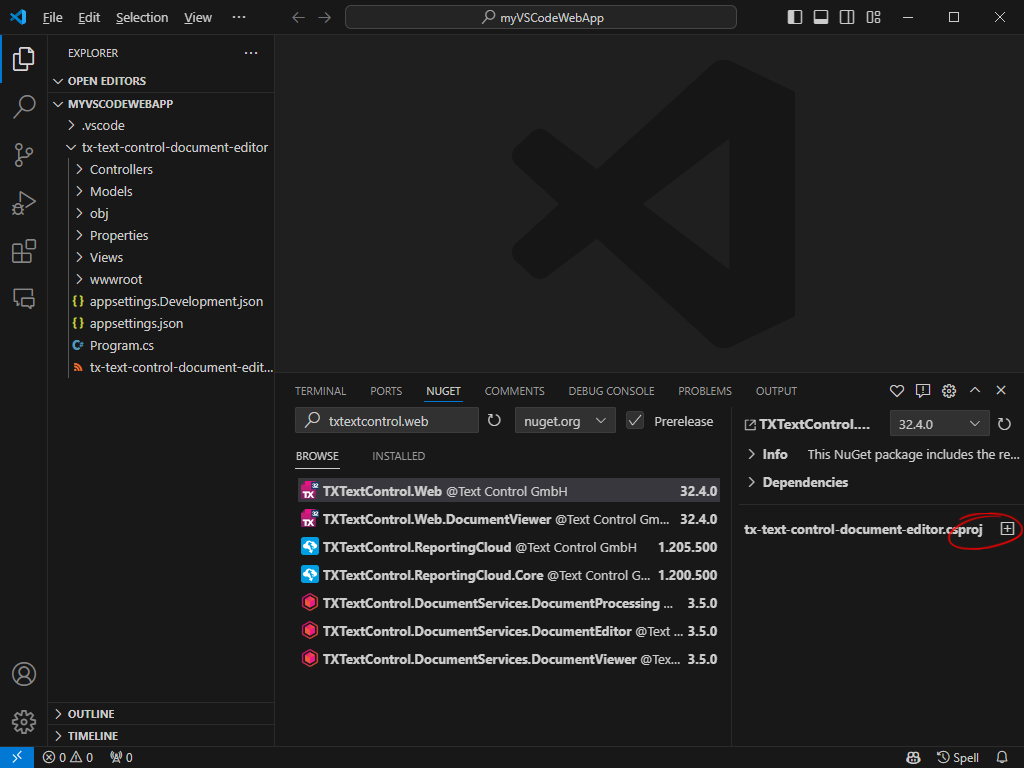Viewport: 1024px width, 768px height.
Task: Open the 32.4.0 version dropdown
Action: point(939,424)
